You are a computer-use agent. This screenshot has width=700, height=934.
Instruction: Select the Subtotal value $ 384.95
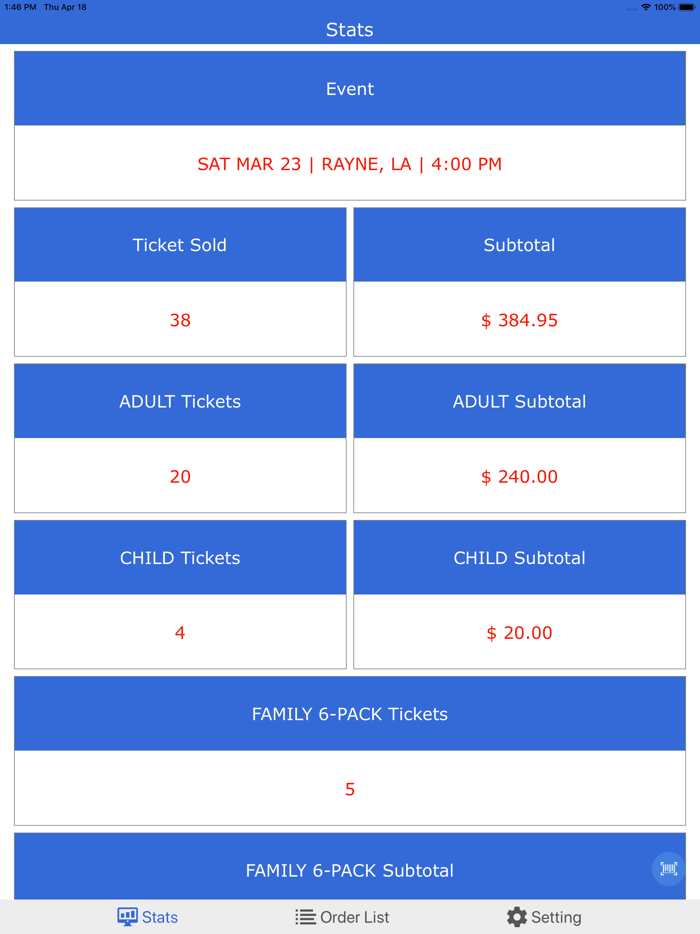[x=519, y=320]
